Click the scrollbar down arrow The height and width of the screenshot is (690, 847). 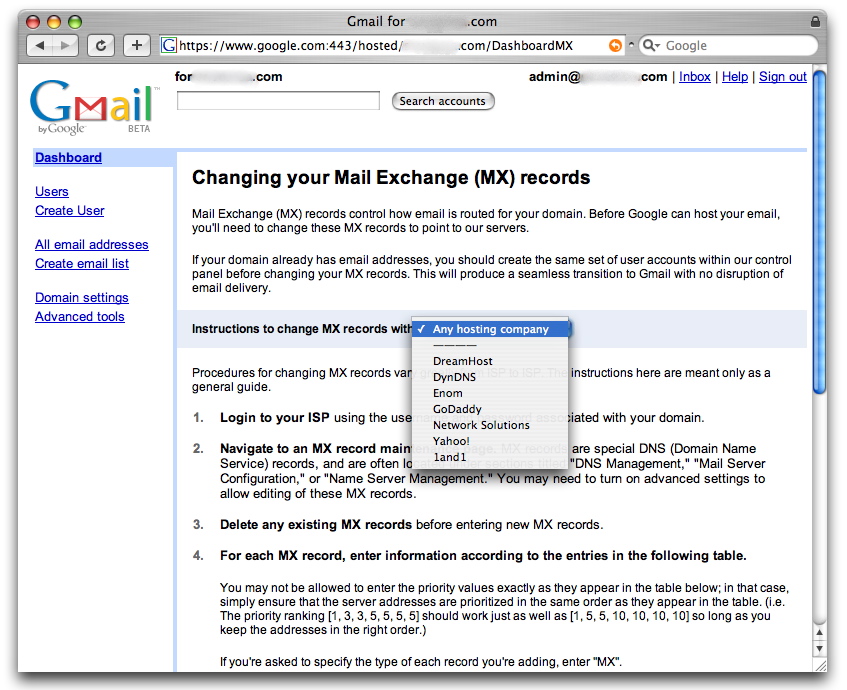coord(819,648)
